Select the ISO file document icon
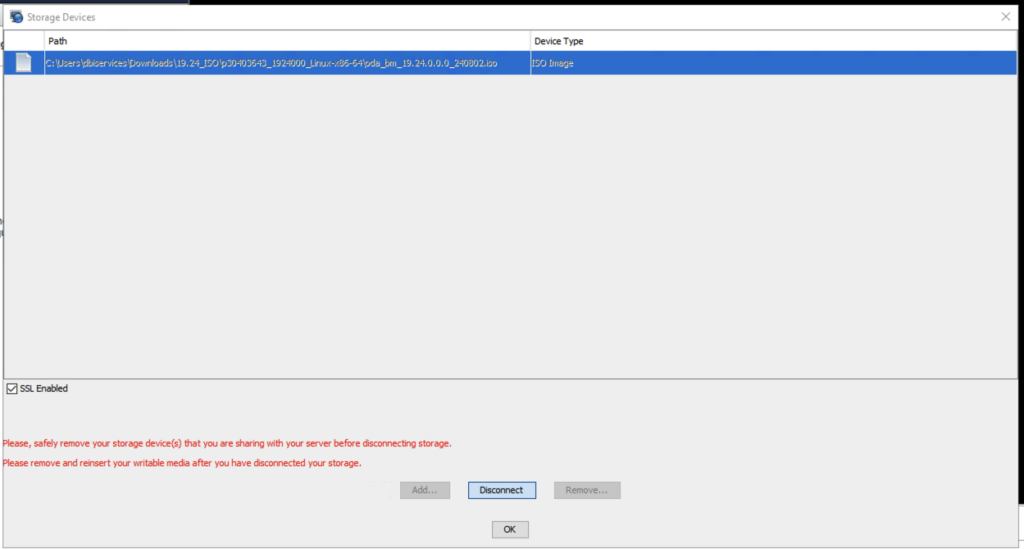Image resolution: width=1024 pixels, height=549 pixels. point(23,63)
